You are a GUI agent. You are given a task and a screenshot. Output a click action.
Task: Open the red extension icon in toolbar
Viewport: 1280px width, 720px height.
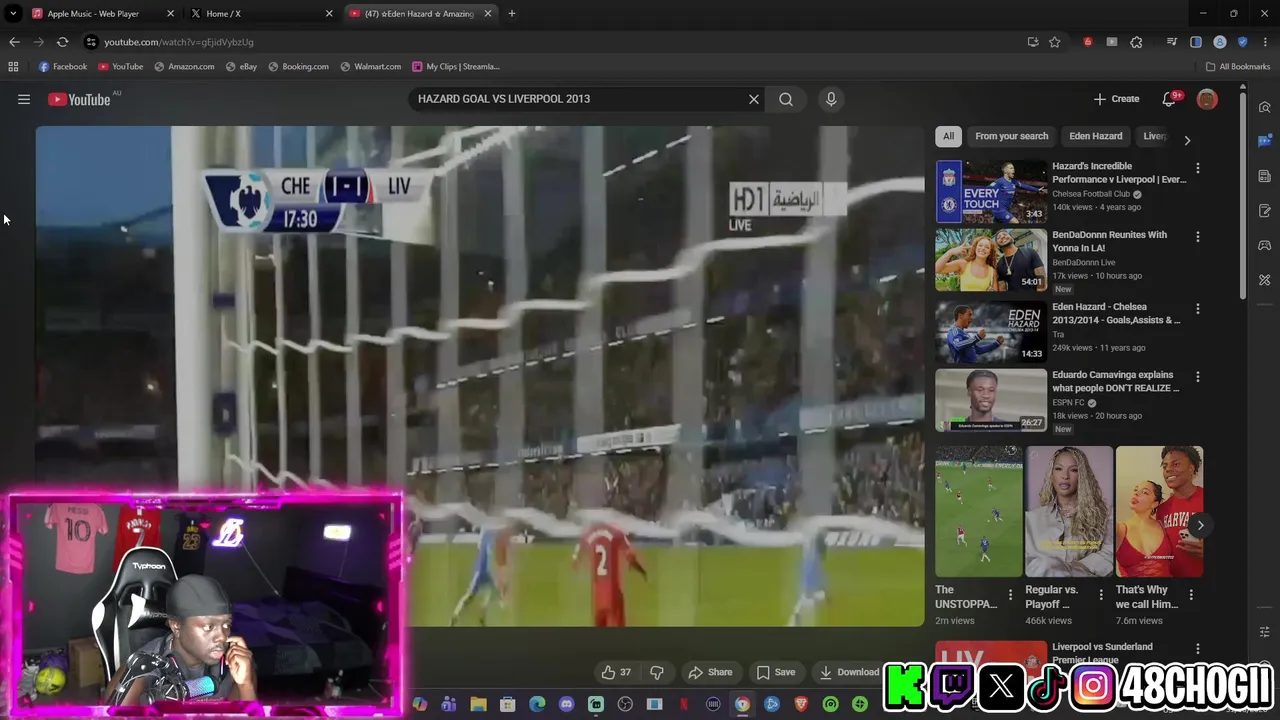[1088, 42]
